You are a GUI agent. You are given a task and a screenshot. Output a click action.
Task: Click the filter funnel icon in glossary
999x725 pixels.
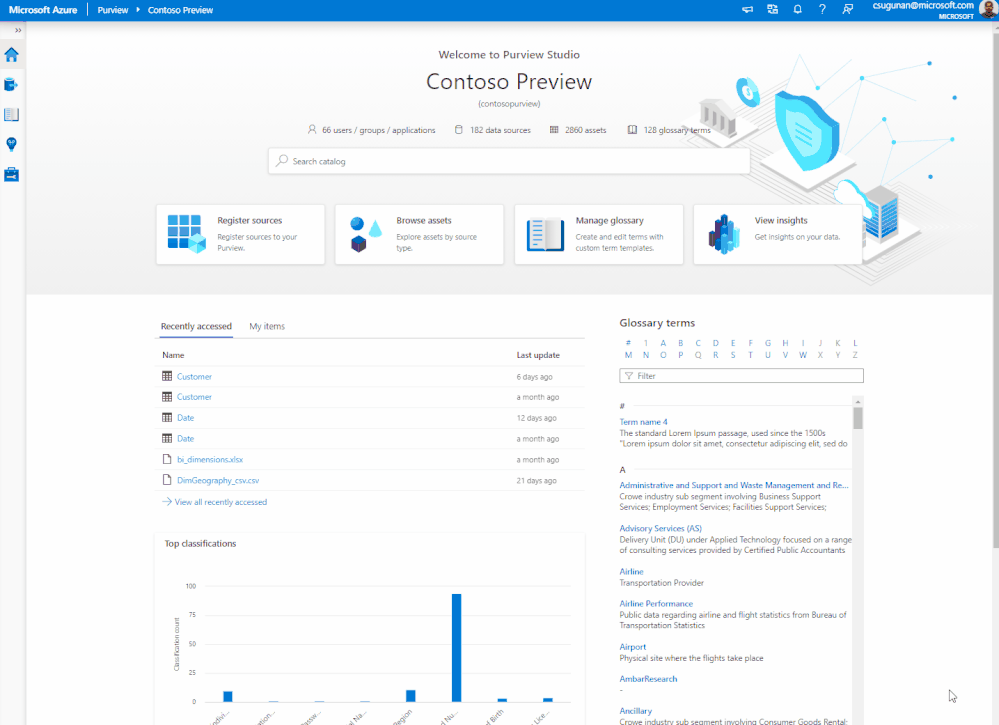point(629,376)
